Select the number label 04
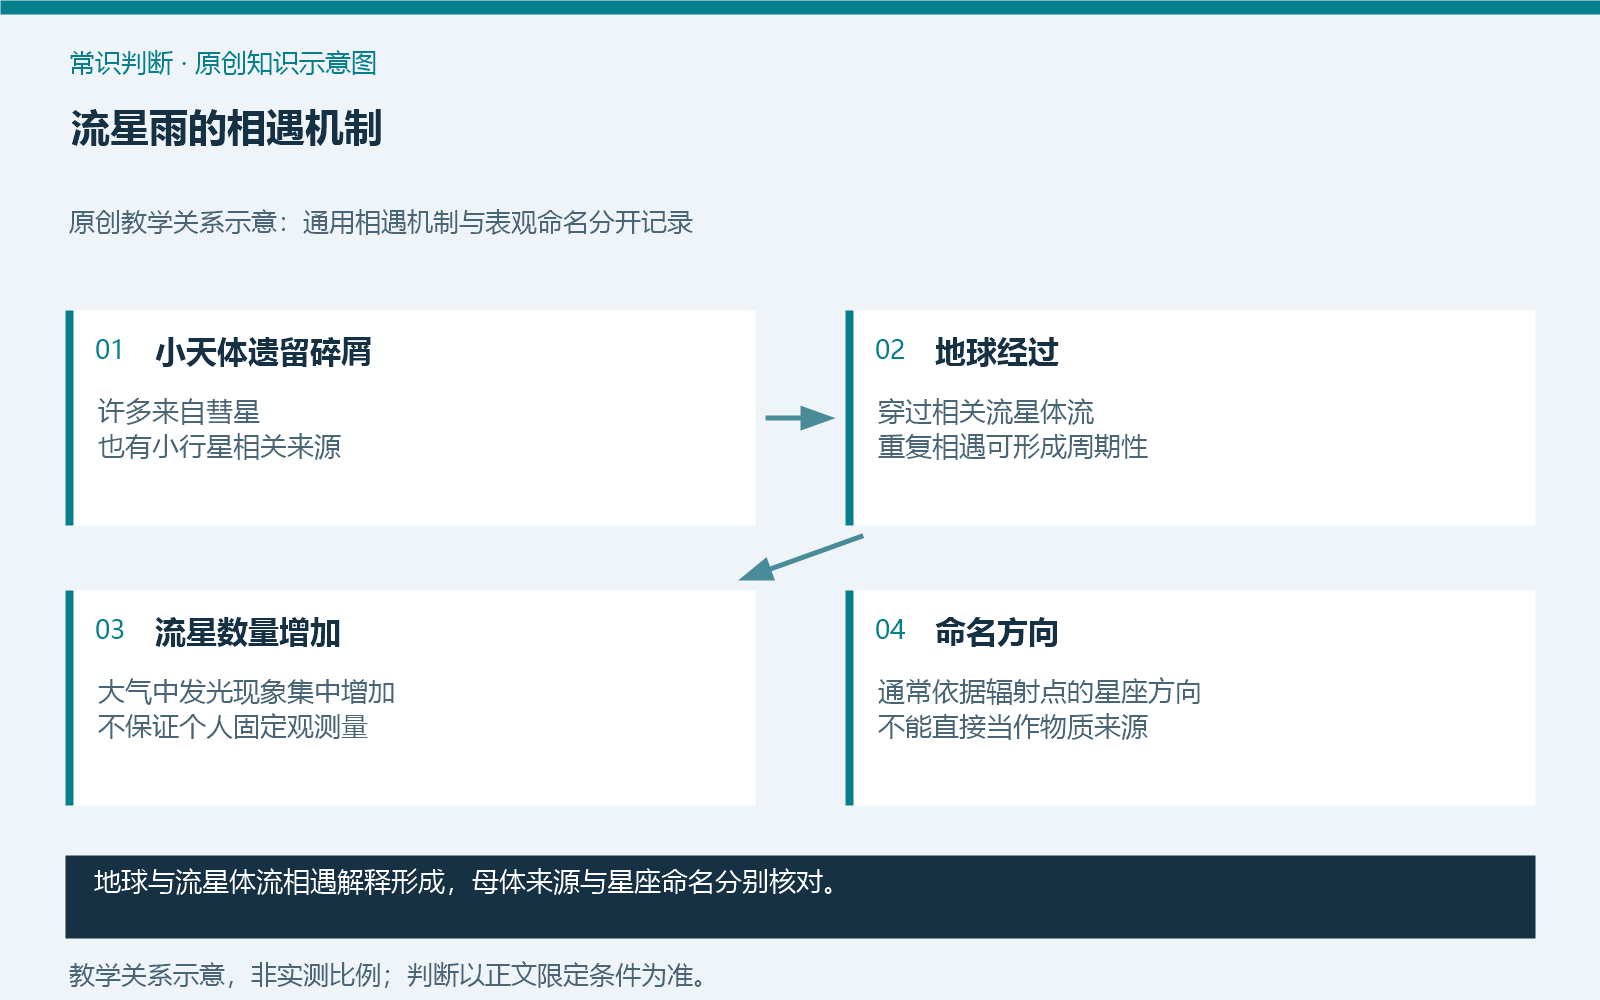Screen dimensions: 1600x1000 coord(889,630)
